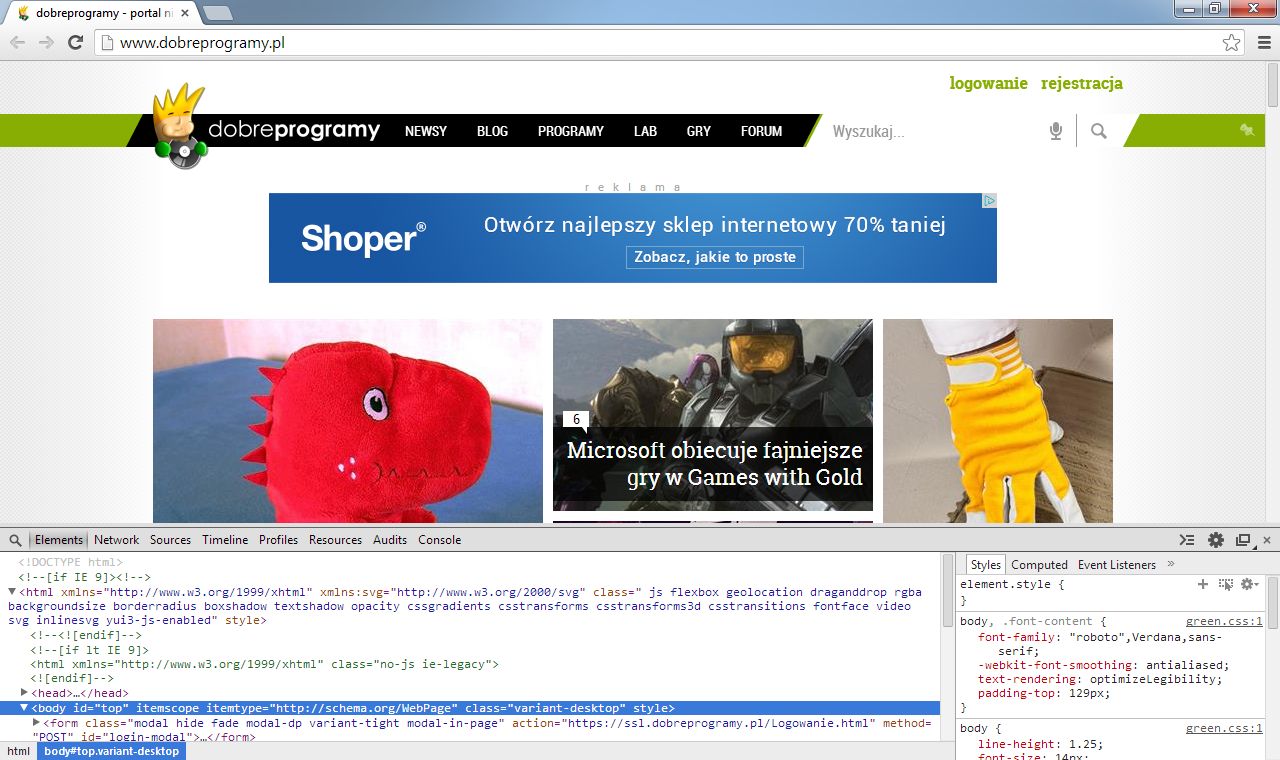
Task: Select the Styles sidebar tab
Action: [x=985, y=565]
